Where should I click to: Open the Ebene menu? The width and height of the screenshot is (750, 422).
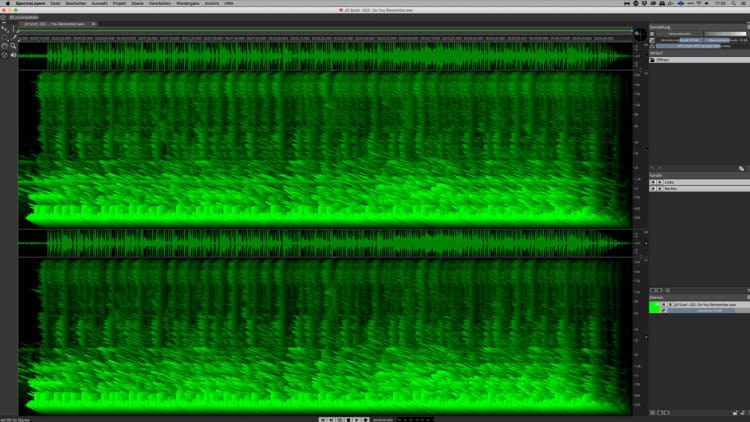point(137,3)
